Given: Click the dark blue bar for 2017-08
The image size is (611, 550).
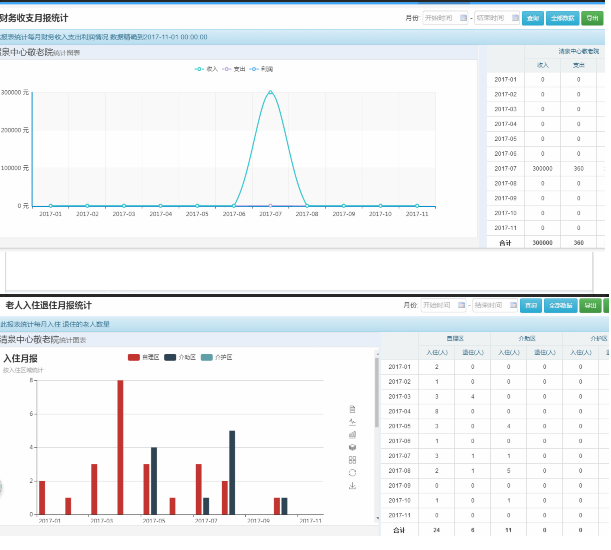Looking at the screenshot, I should 232,472.
